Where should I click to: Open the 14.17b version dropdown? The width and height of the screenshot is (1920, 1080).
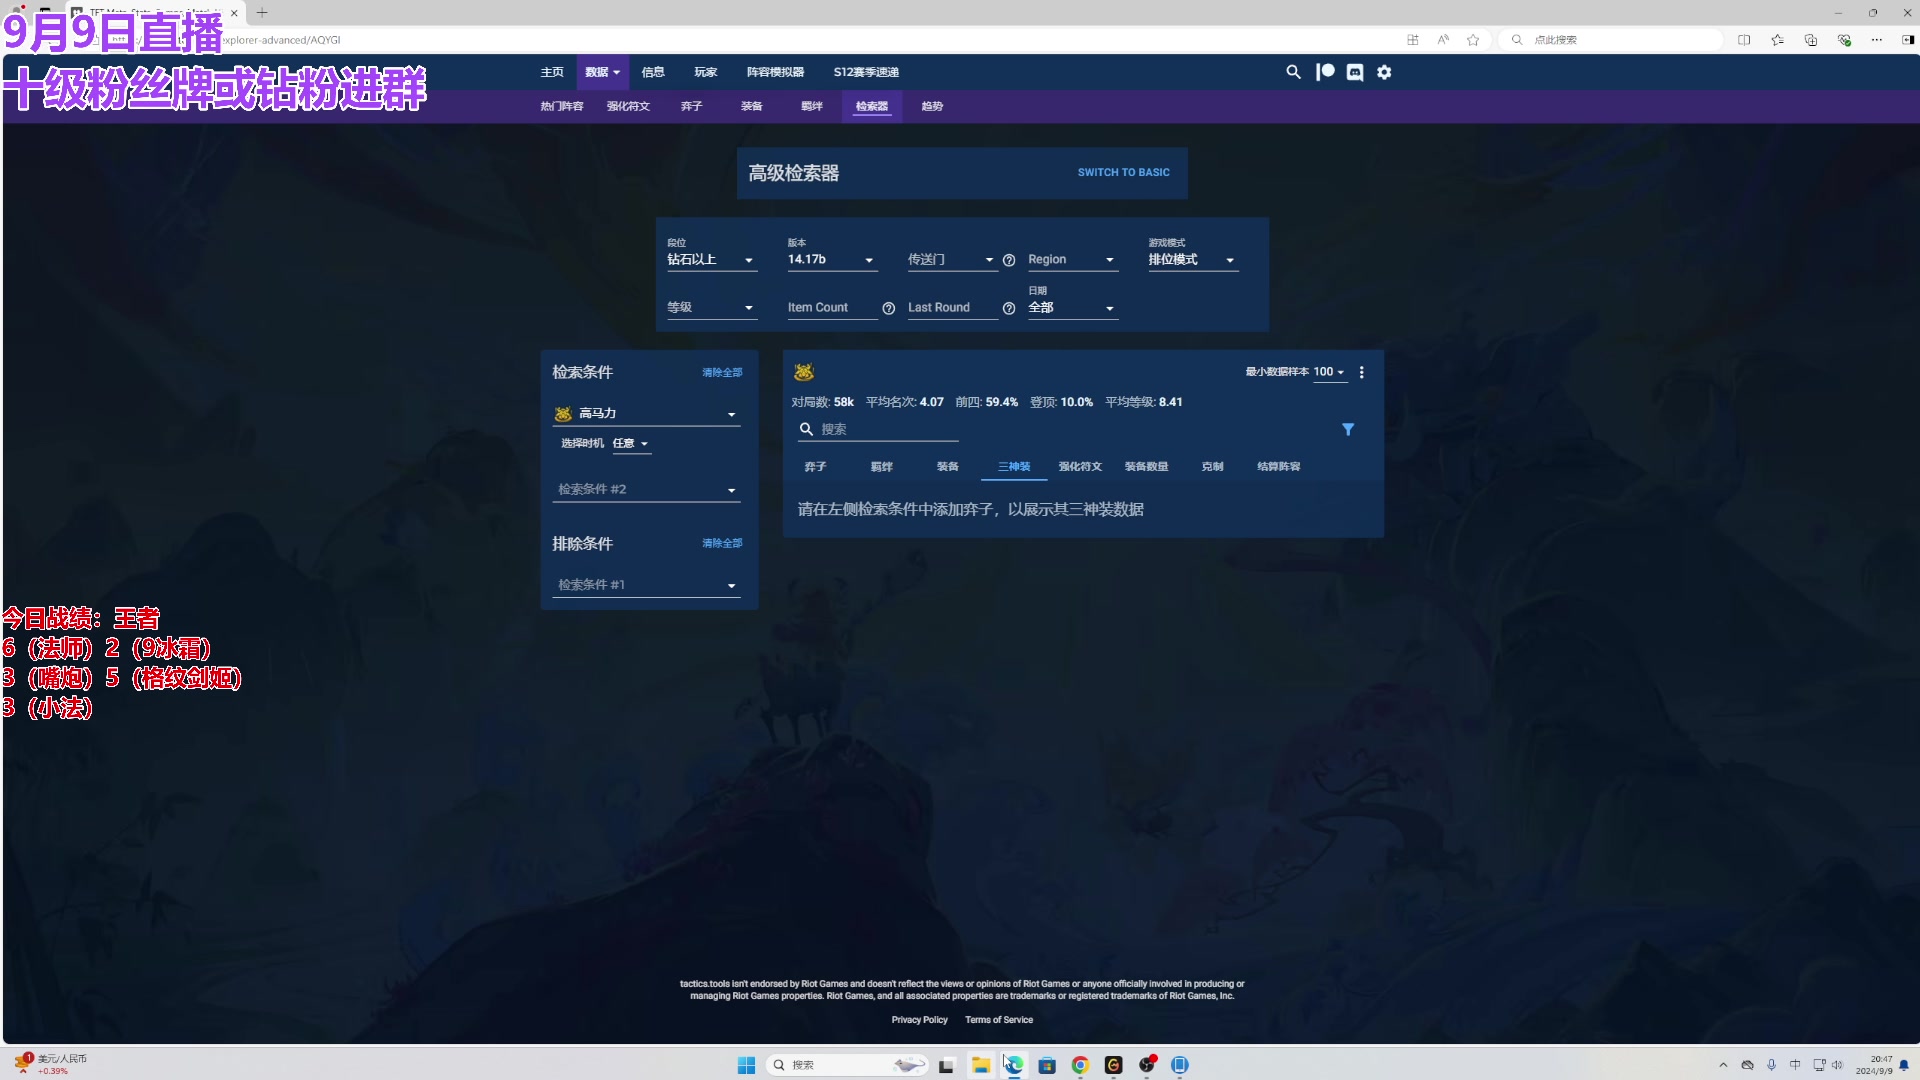point(831,260)
